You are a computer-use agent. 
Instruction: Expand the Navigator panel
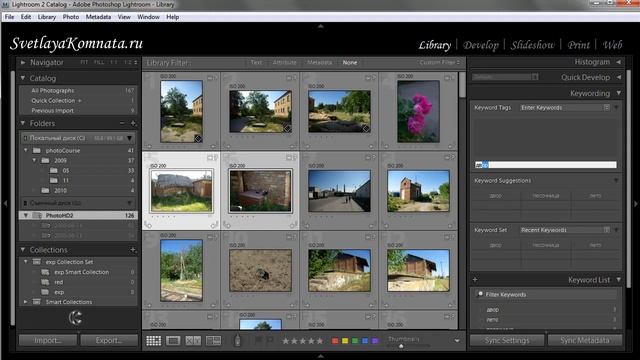(x=23, y=62)
